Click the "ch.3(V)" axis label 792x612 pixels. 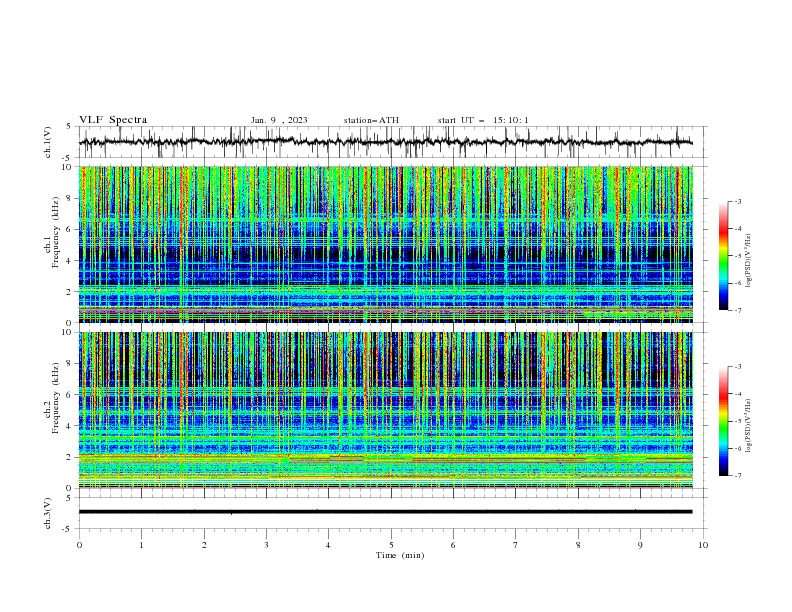pos(48,513)
